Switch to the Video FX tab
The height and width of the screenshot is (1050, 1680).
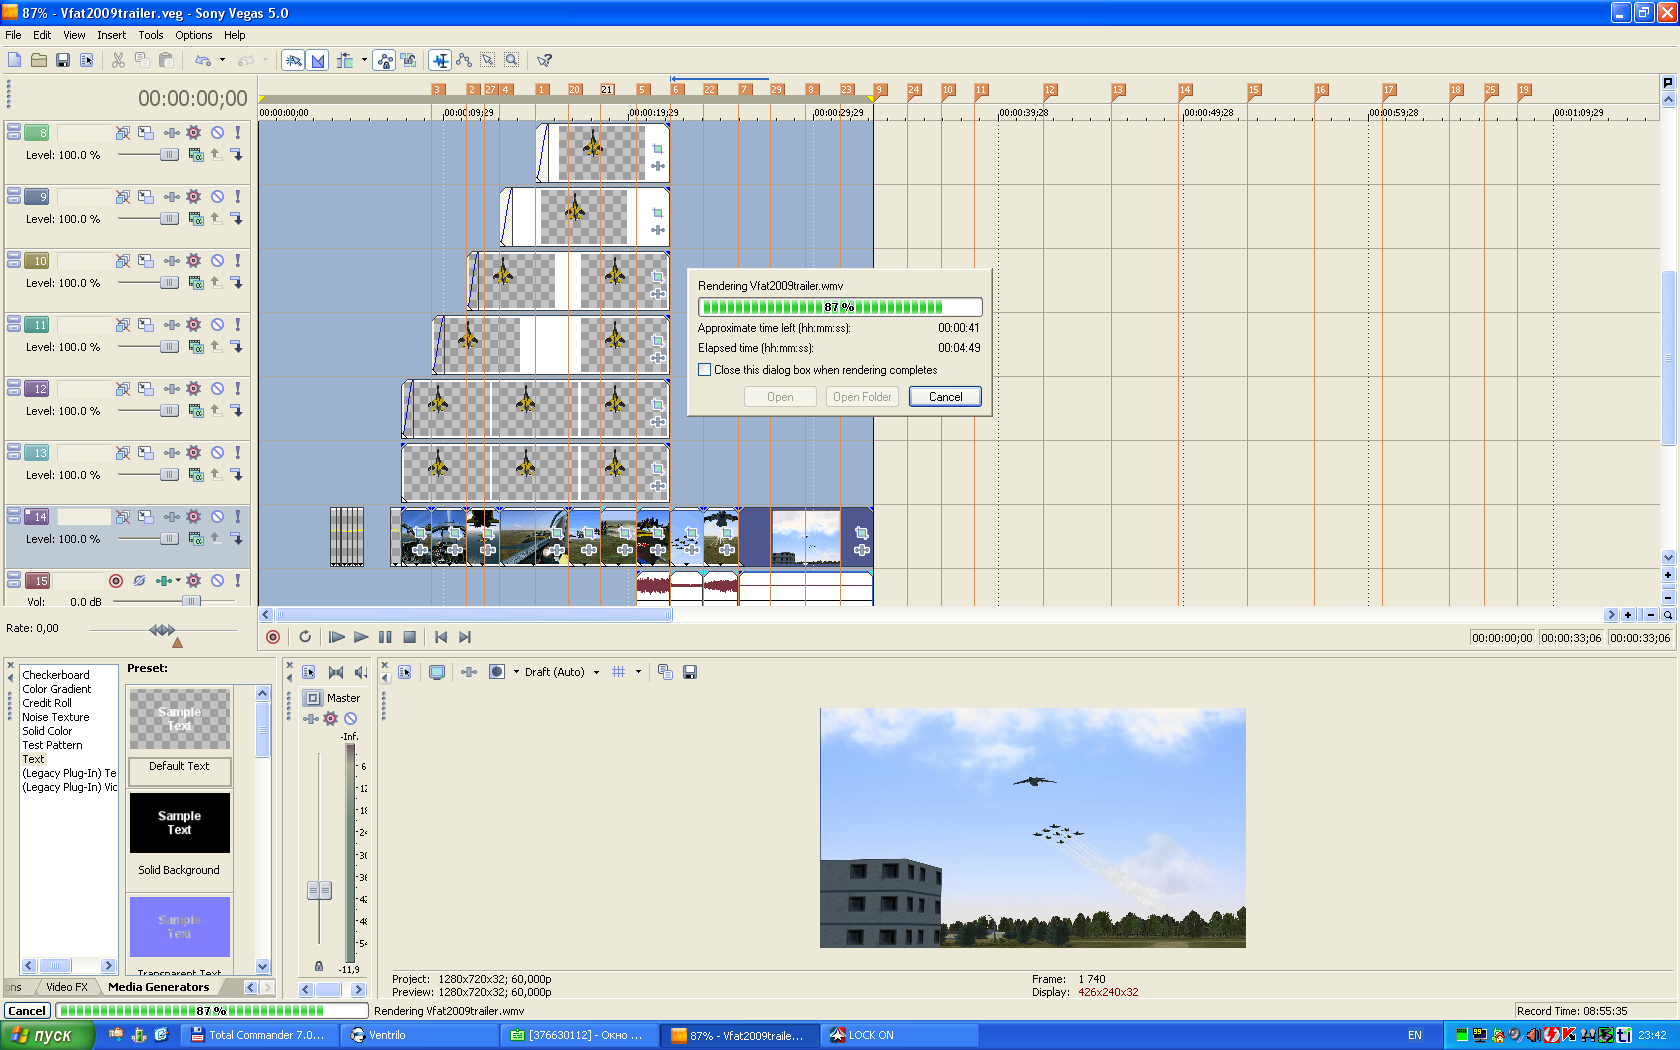[x=67, y=987]
